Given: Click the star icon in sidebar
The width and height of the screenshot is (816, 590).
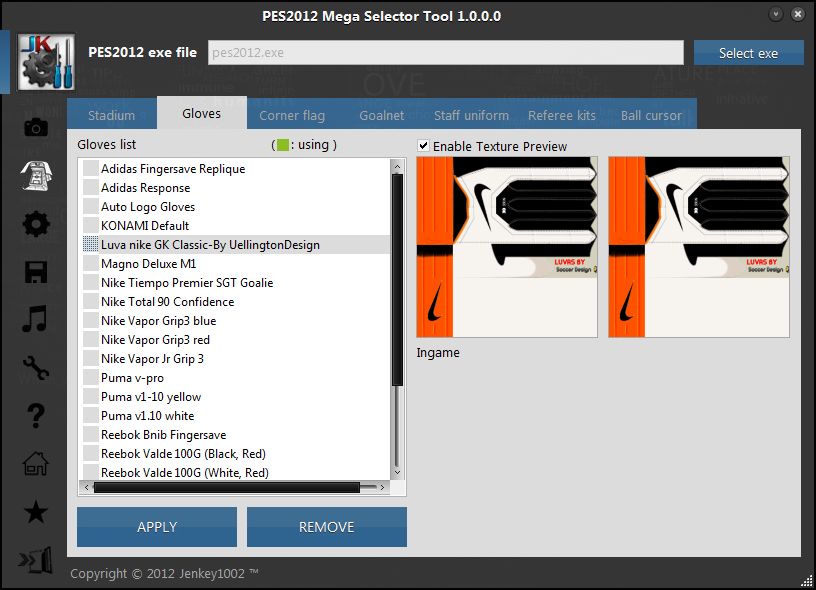Looking at the screenshot, I should [35, 512].
